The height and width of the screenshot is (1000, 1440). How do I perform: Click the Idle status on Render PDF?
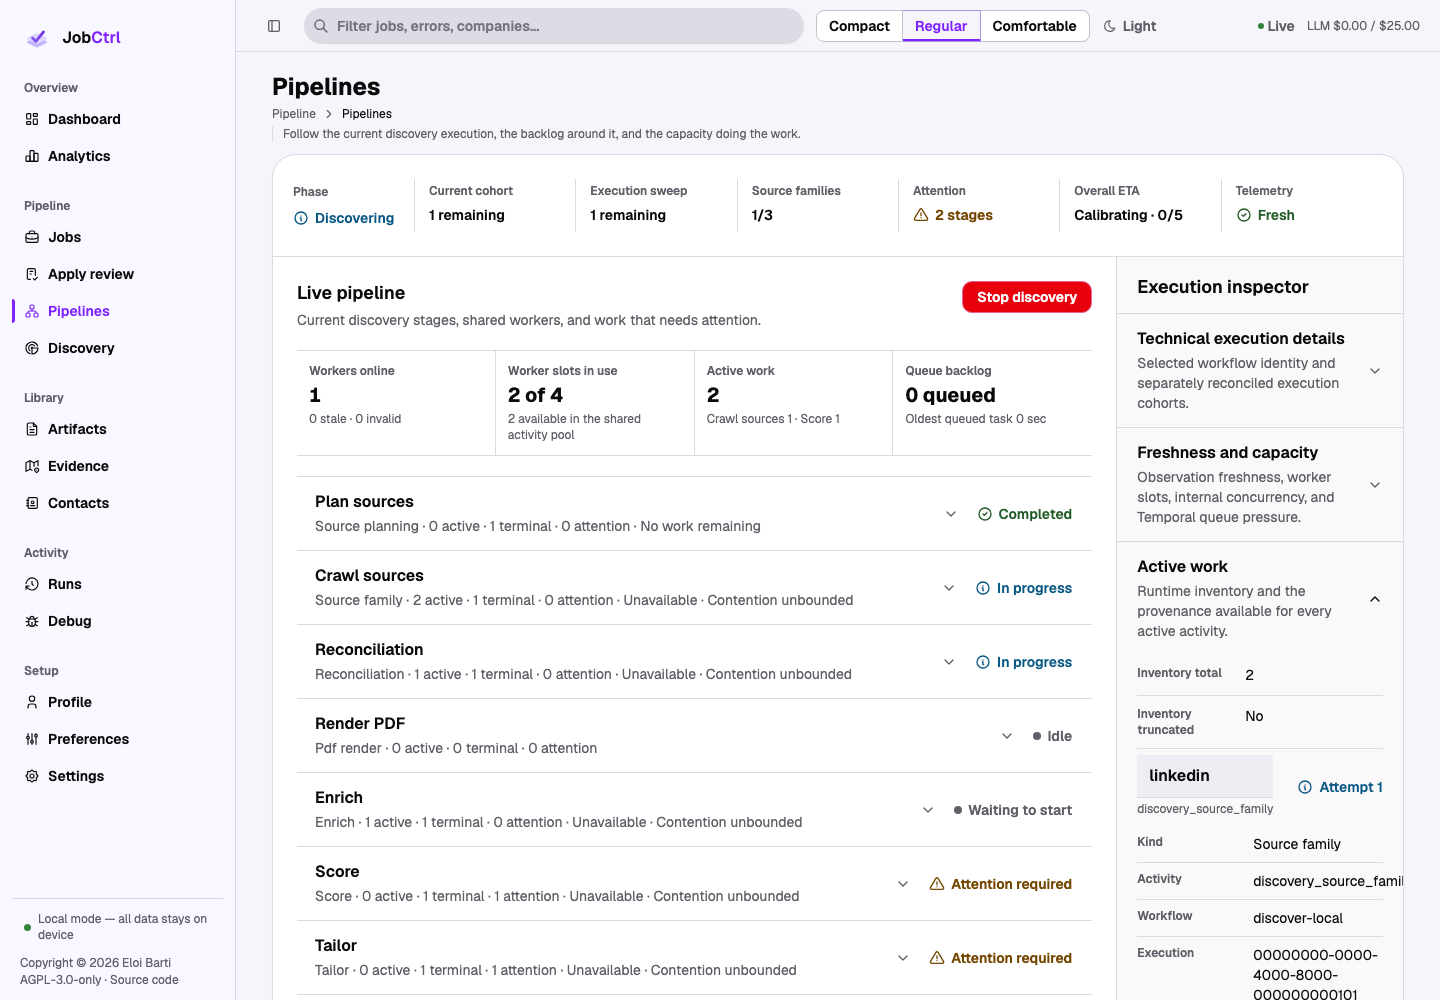tap(1052, 736)
